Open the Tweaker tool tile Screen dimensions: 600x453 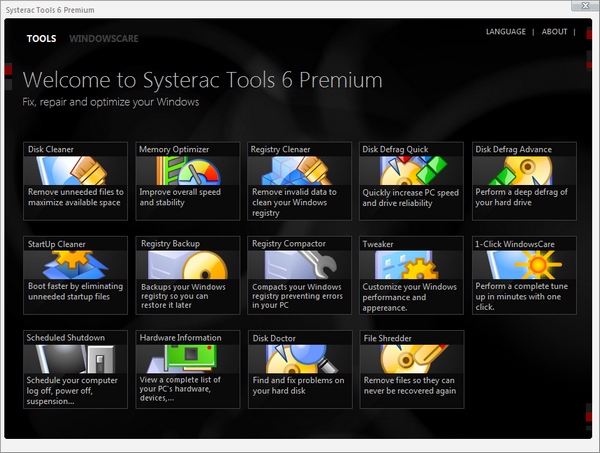412,264
